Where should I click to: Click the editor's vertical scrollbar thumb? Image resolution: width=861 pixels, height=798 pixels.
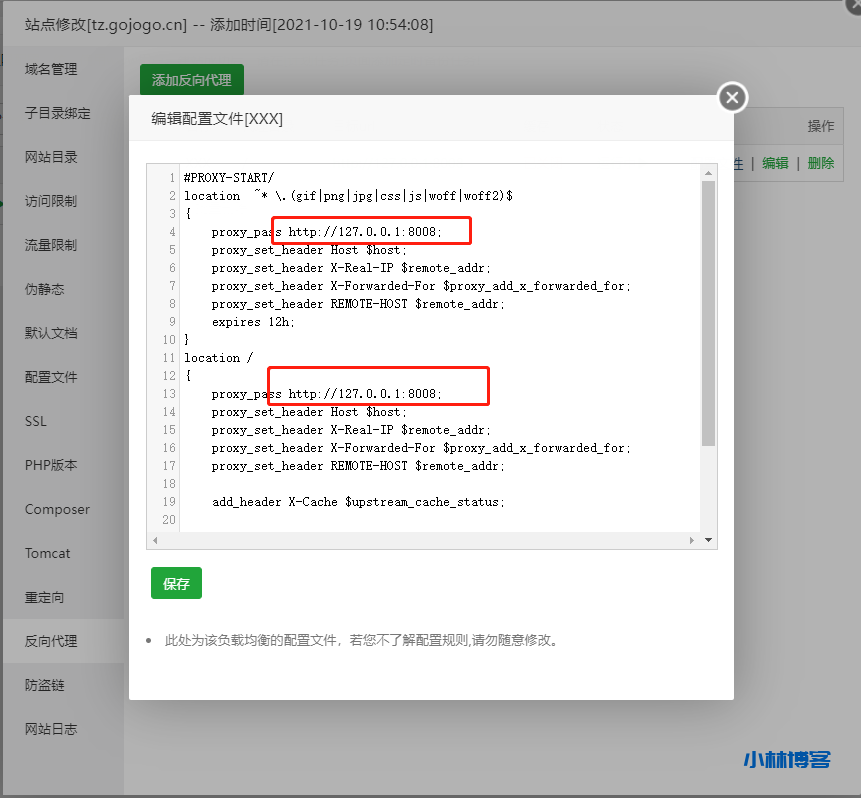[x=709, y=310]
